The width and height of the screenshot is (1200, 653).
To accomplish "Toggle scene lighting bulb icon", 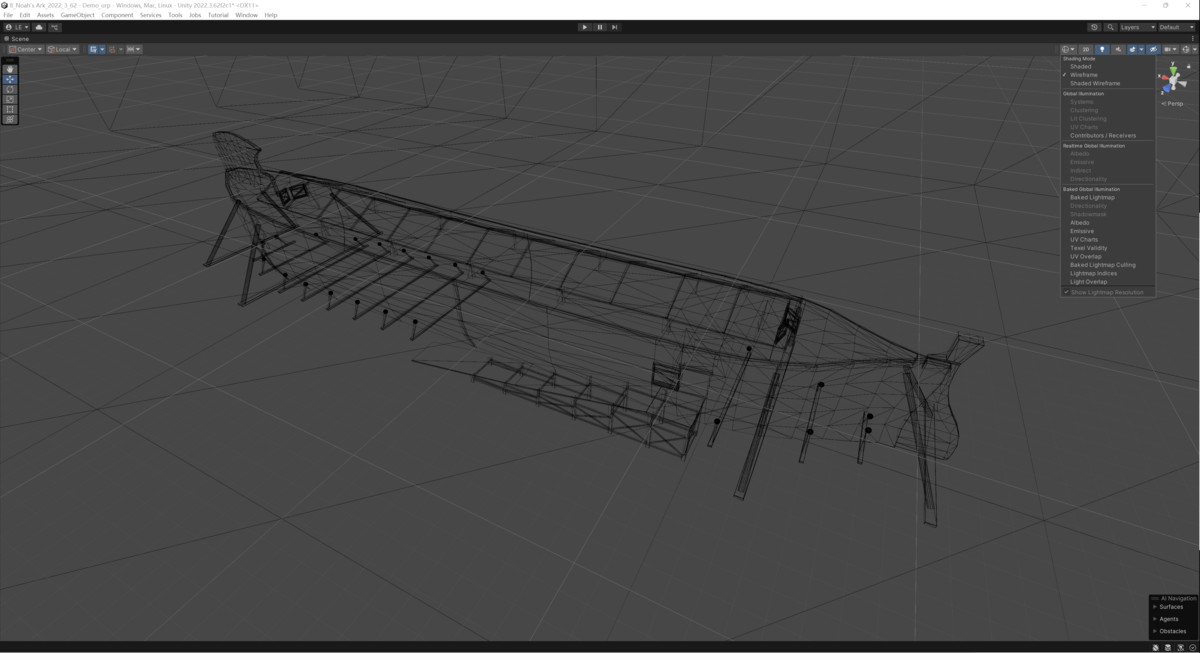I will pyautogui.click(x=1102, y=49).
